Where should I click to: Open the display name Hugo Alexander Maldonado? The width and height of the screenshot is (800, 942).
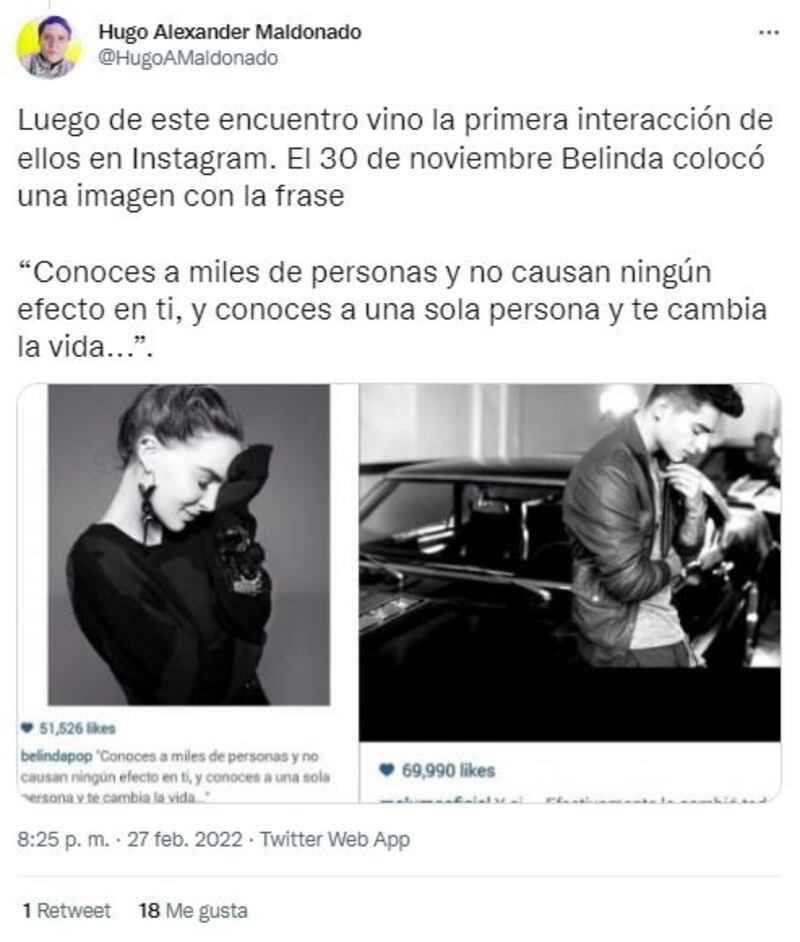(229, 31)
